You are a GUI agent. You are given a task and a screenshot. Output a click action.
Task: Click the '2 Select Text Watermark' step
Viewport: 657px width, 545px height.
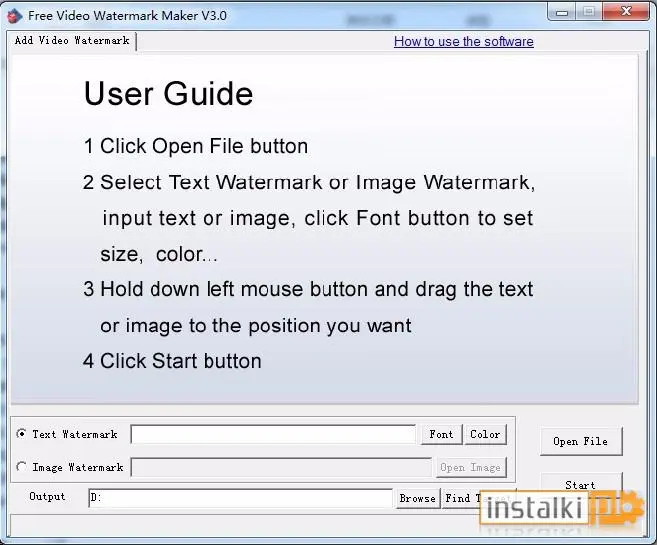pyautogui.click(x=309, y=218)
